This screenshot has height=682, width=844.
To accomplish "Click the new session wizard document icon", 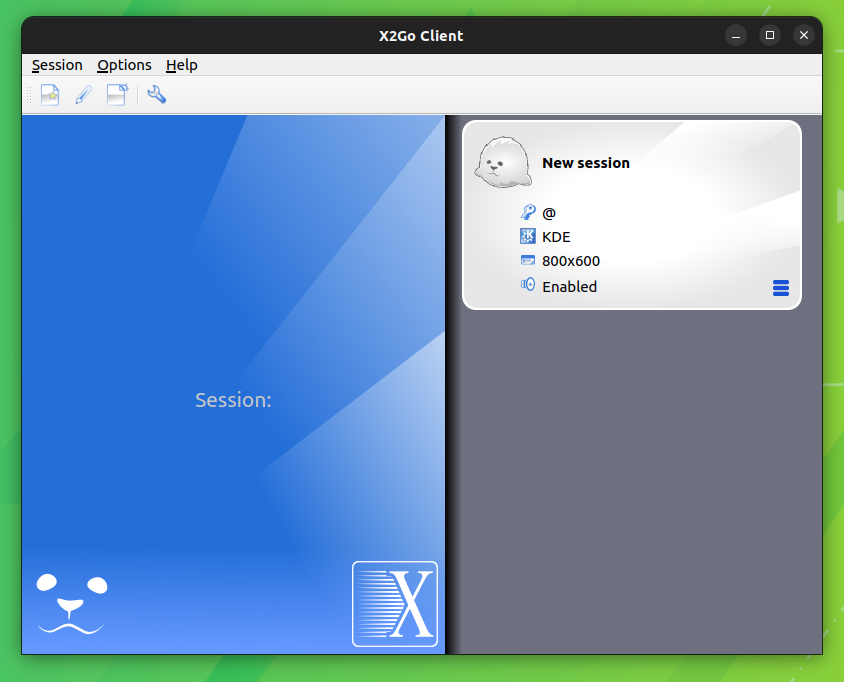I will click(117, 93).
